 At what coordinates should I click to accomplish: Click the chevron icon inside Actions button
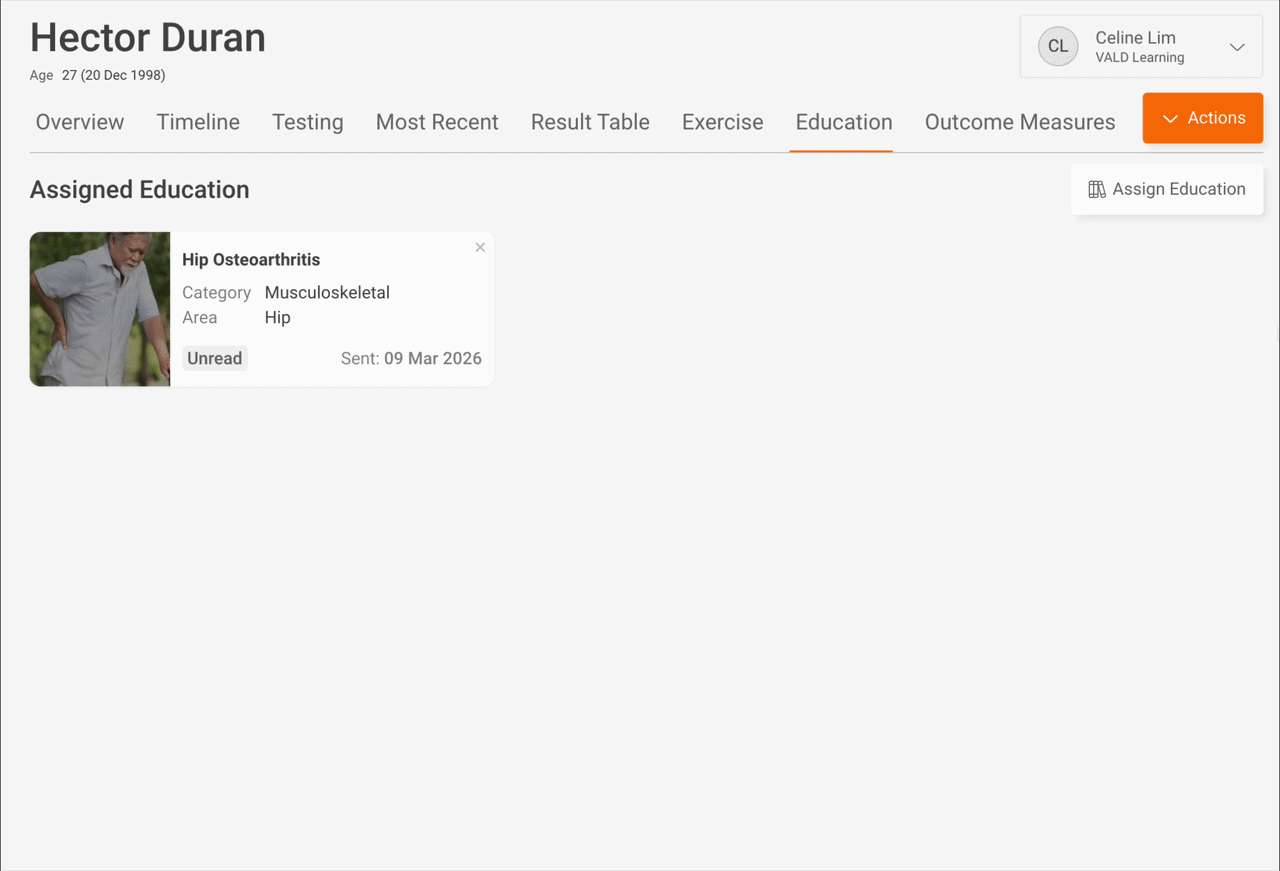pos(1170,119)
